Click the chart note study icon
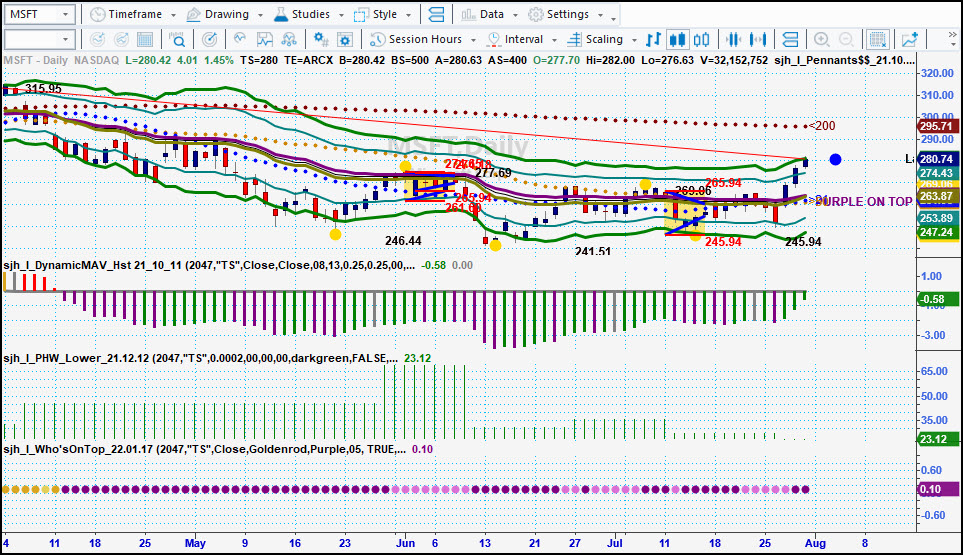This screenshot has height=555, width=963. coord(265,39)
